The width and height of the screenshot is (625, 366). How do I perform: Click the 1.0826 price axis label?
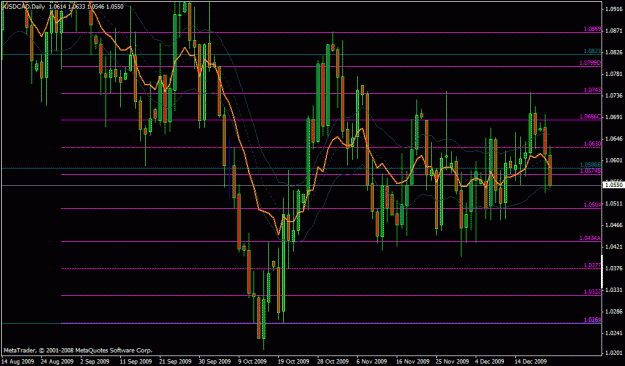[613, 52]
